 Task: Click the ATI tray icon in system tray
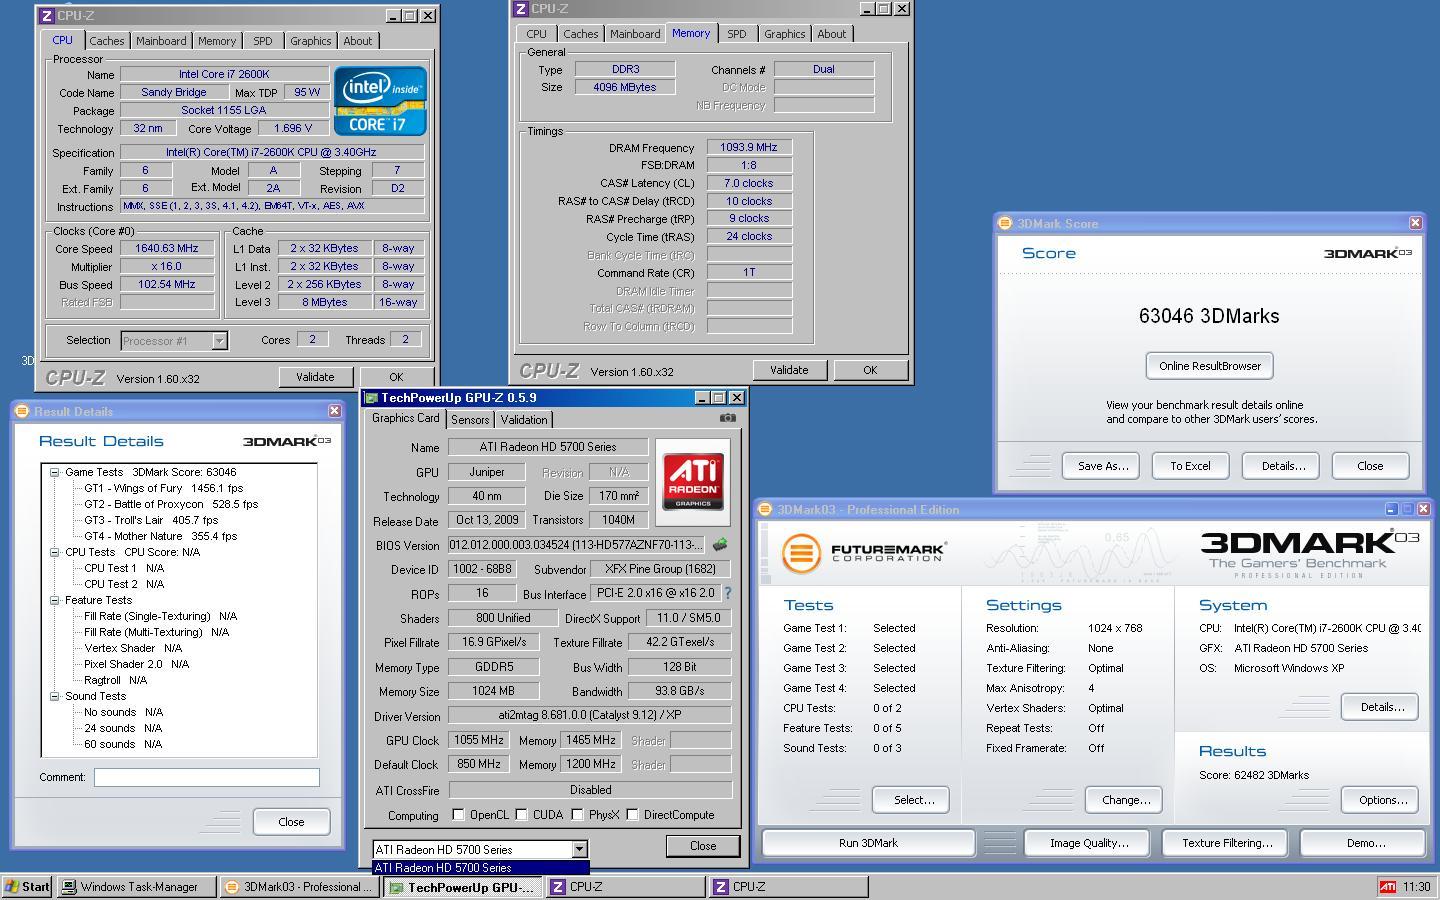[x=1387, y=887]
